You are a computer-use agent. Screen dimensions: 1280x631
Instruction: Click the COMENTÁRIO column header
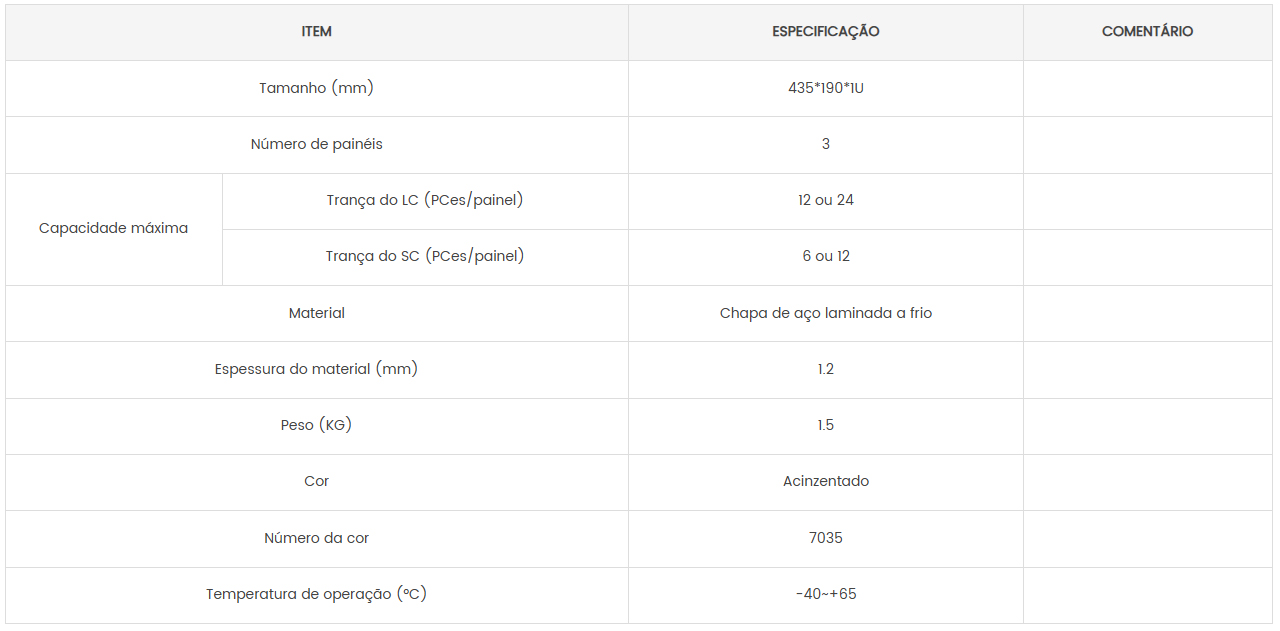[x=1148, y=32]
